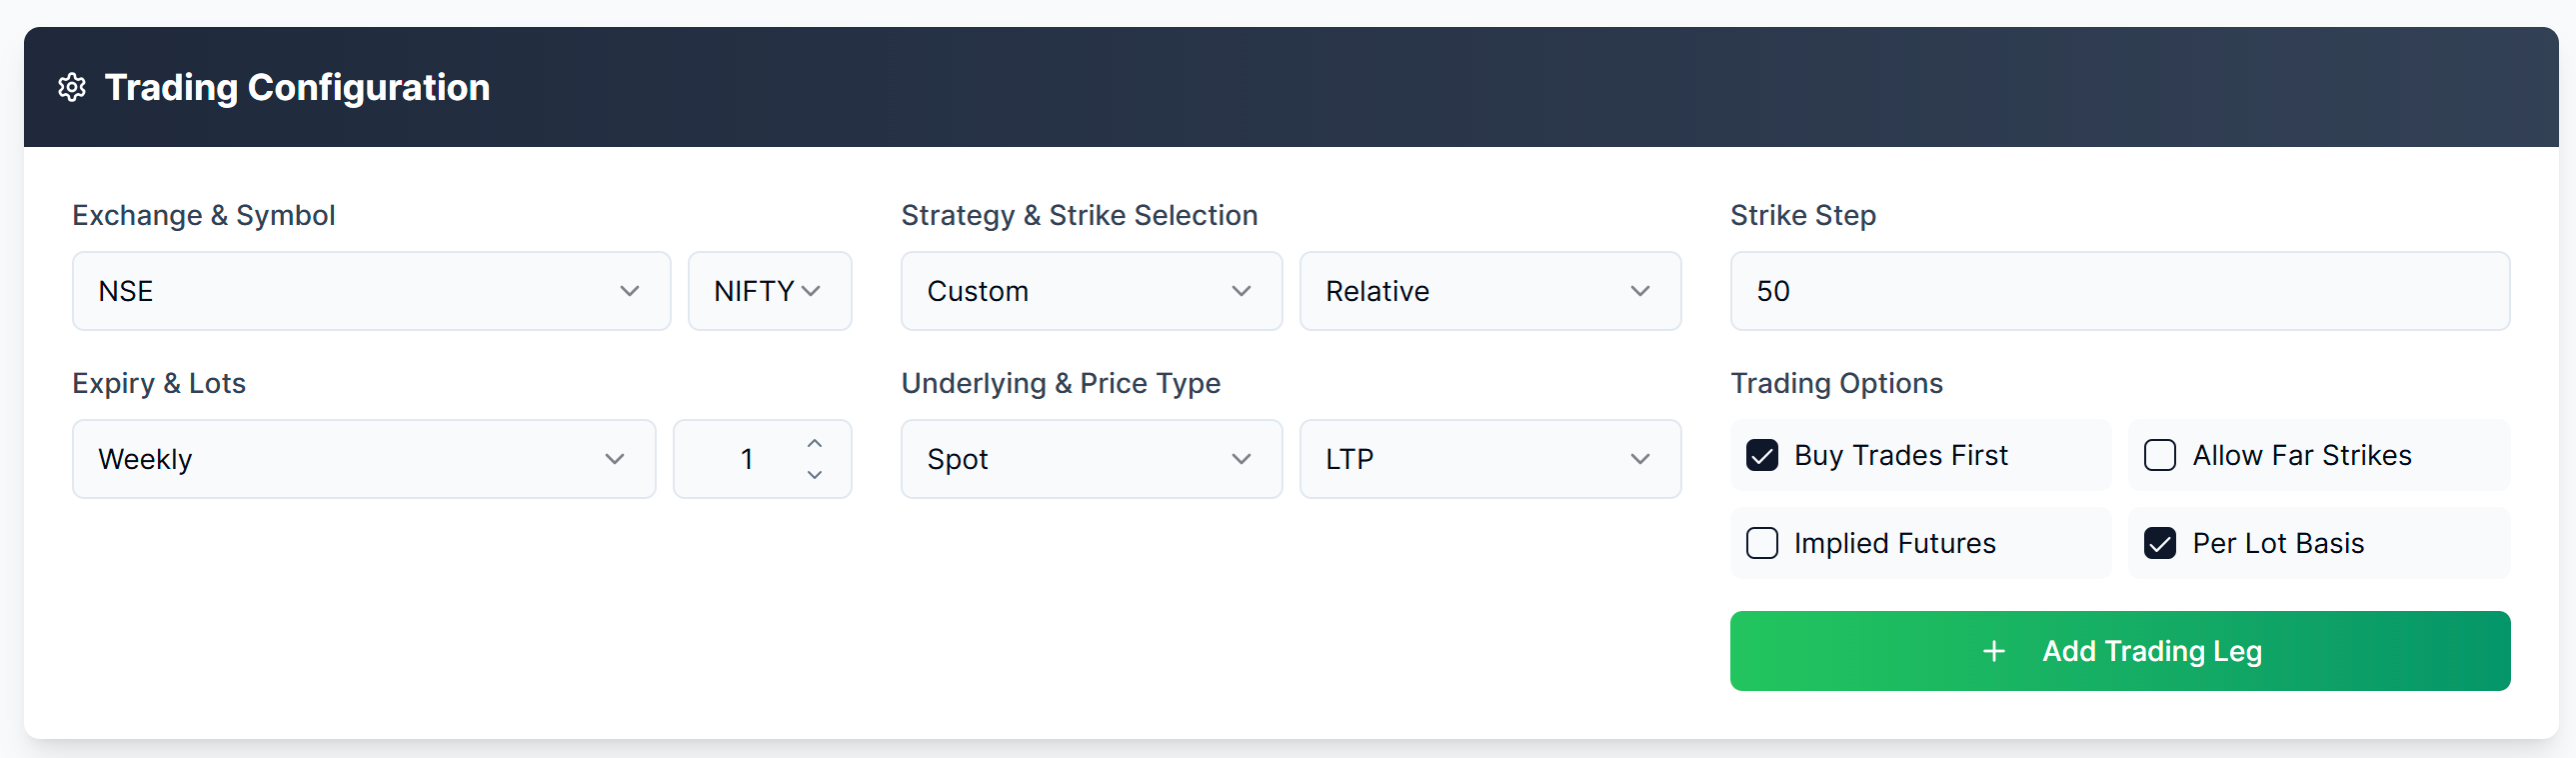Open the Relative strike selection dropdown
Viewport: 2576px width, 758px height.
1490,291
